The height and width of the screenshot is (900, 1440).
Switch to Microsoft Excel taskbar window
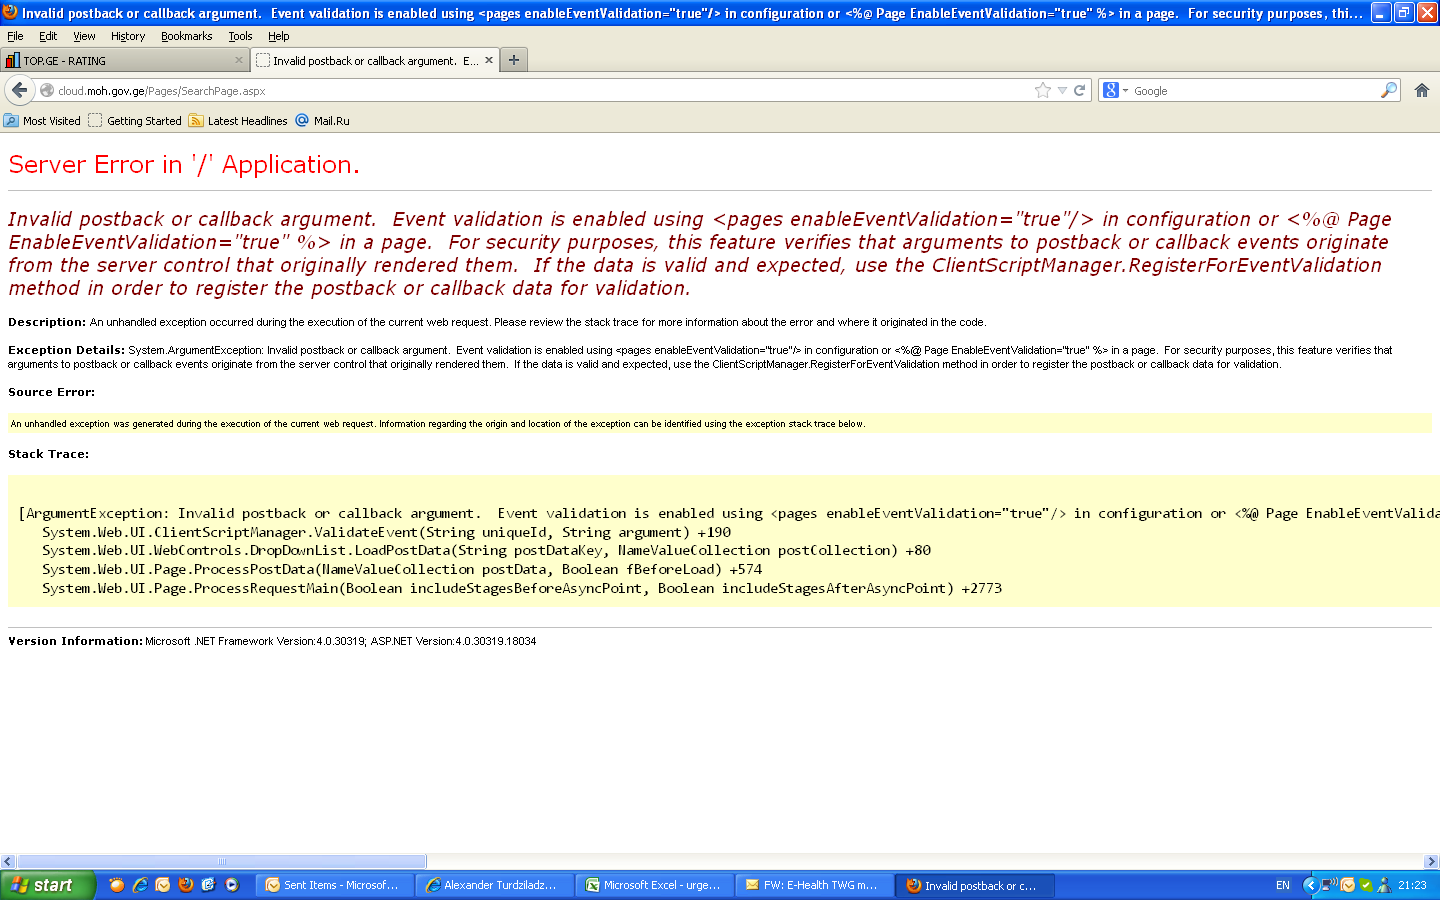click(x=654, y=885)
